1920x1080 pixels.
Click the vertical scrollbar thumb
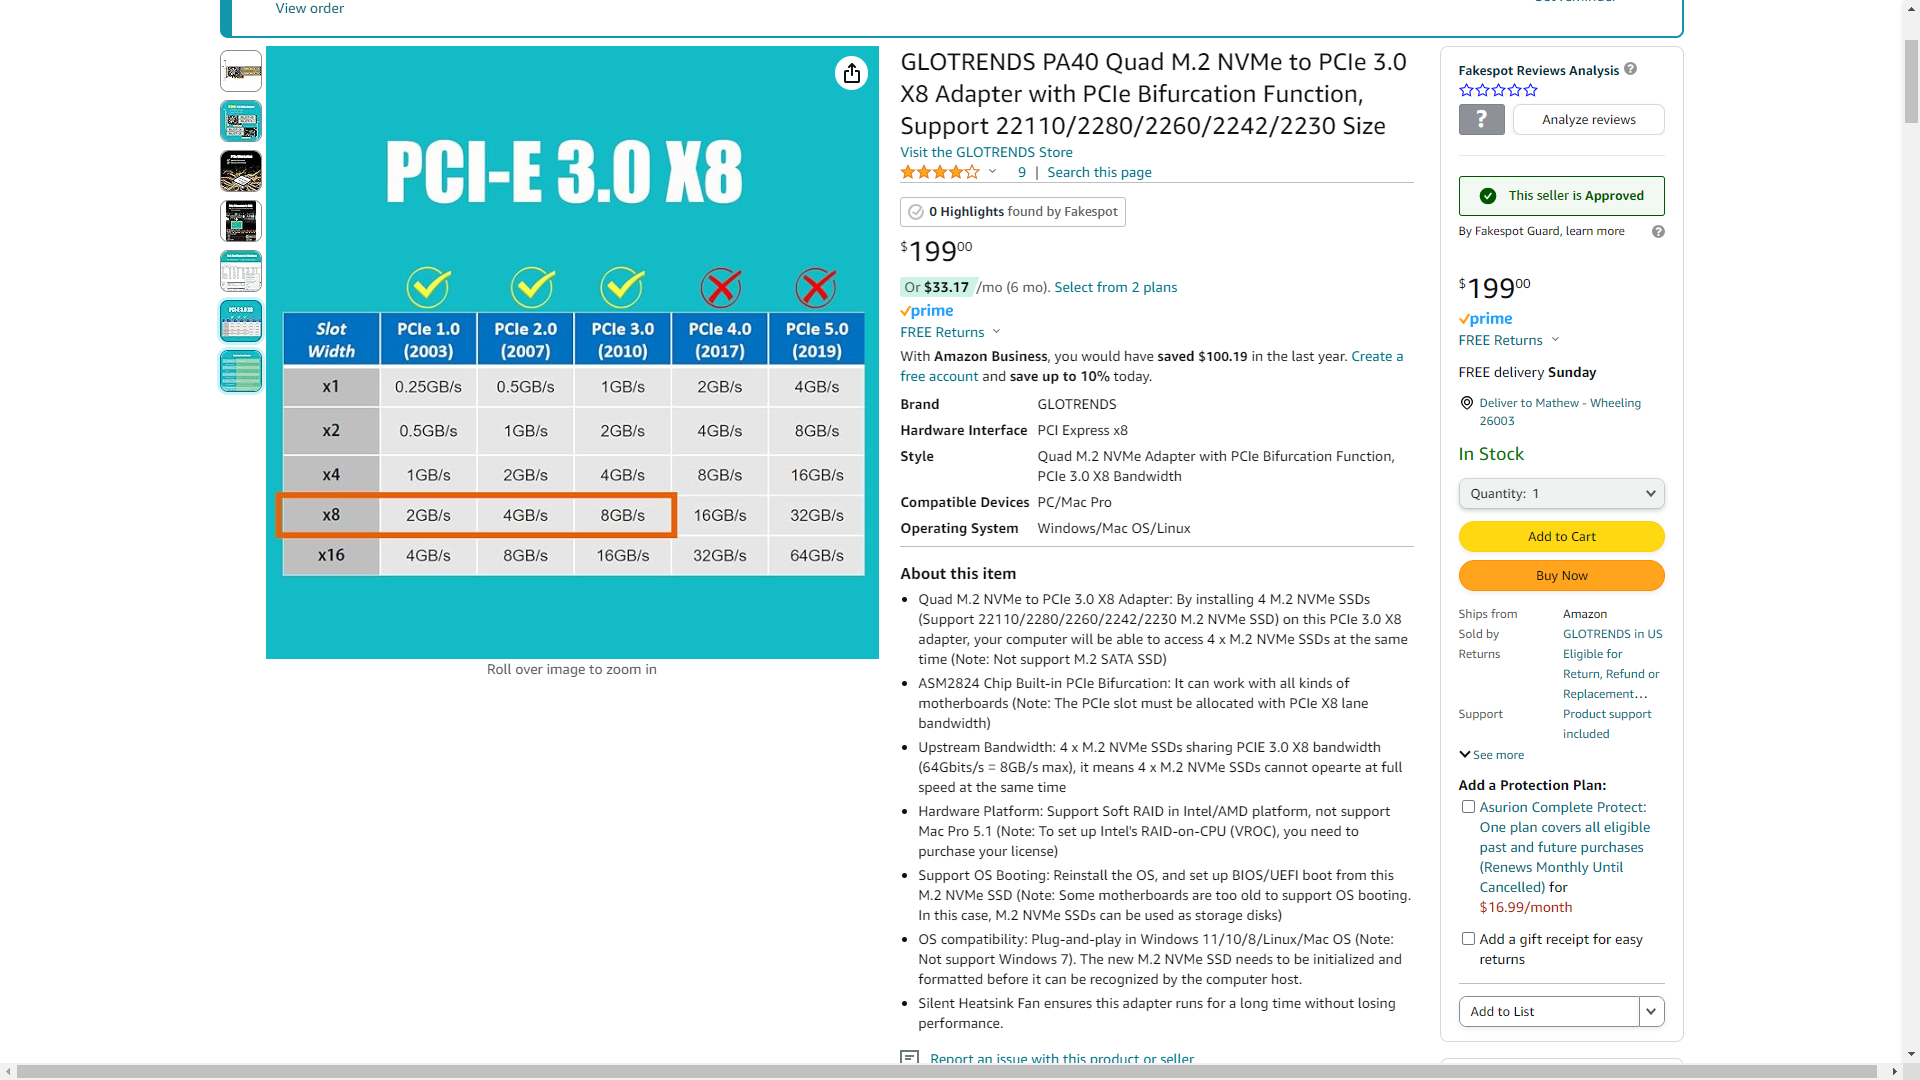pyautogui.click(x=1911, y=80)
